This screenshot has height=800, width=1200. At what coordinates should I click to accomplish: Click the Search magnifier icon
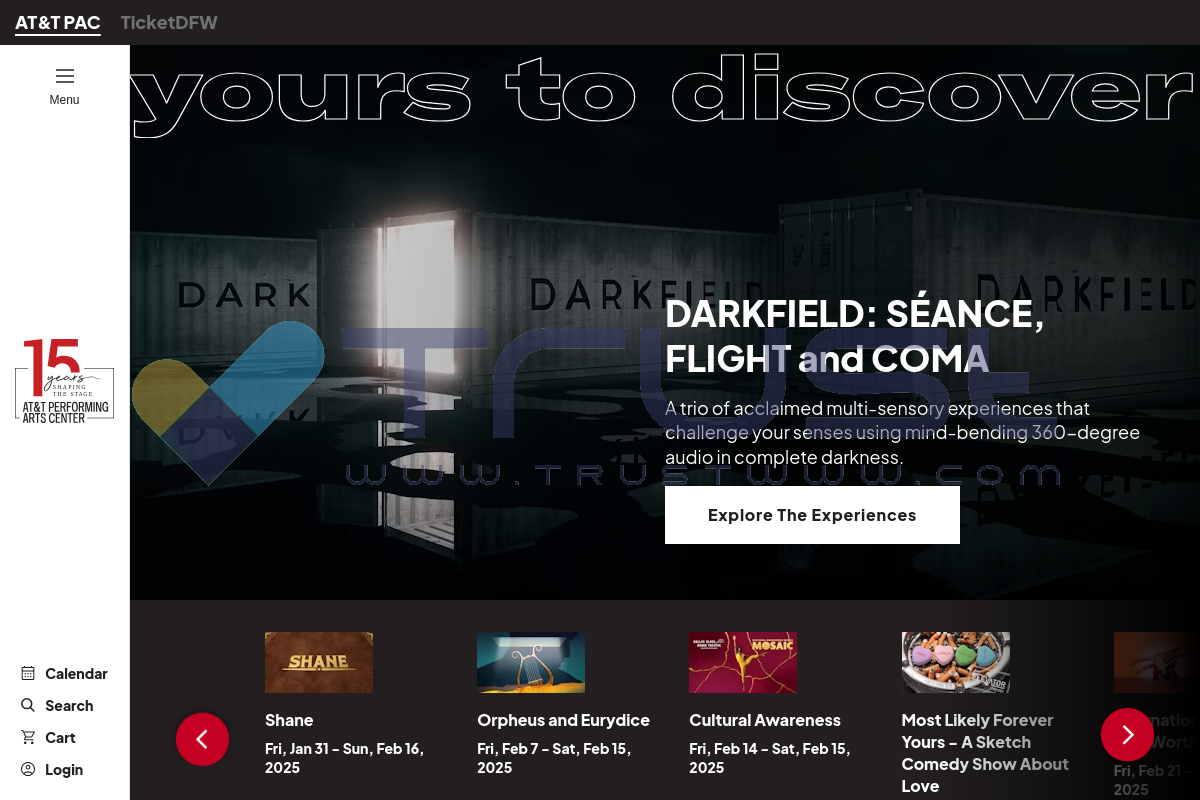pos(28,705)
